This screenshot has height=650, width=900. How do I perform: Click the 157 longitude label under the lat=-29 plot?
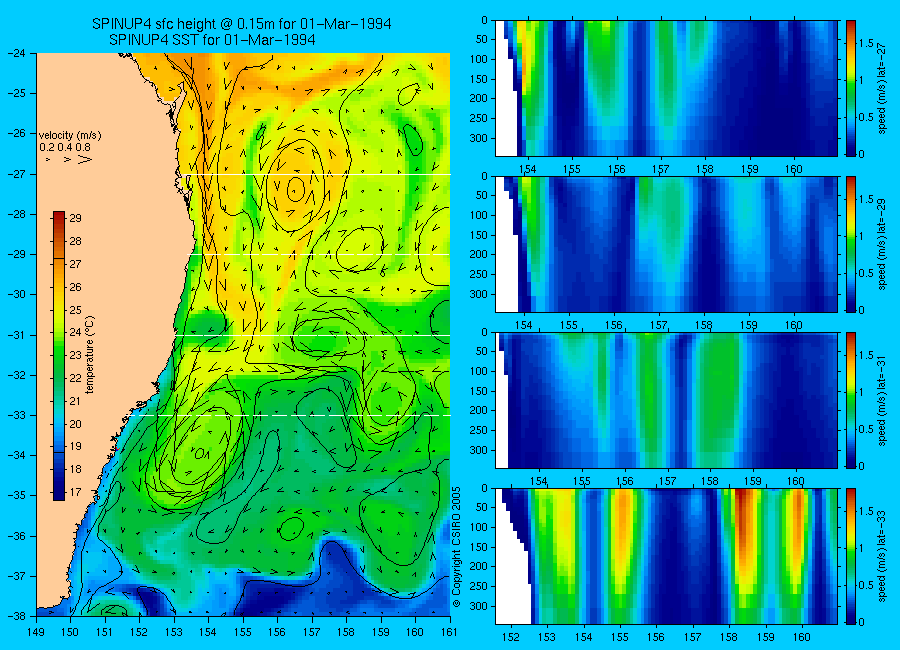[x=658, y=326]
